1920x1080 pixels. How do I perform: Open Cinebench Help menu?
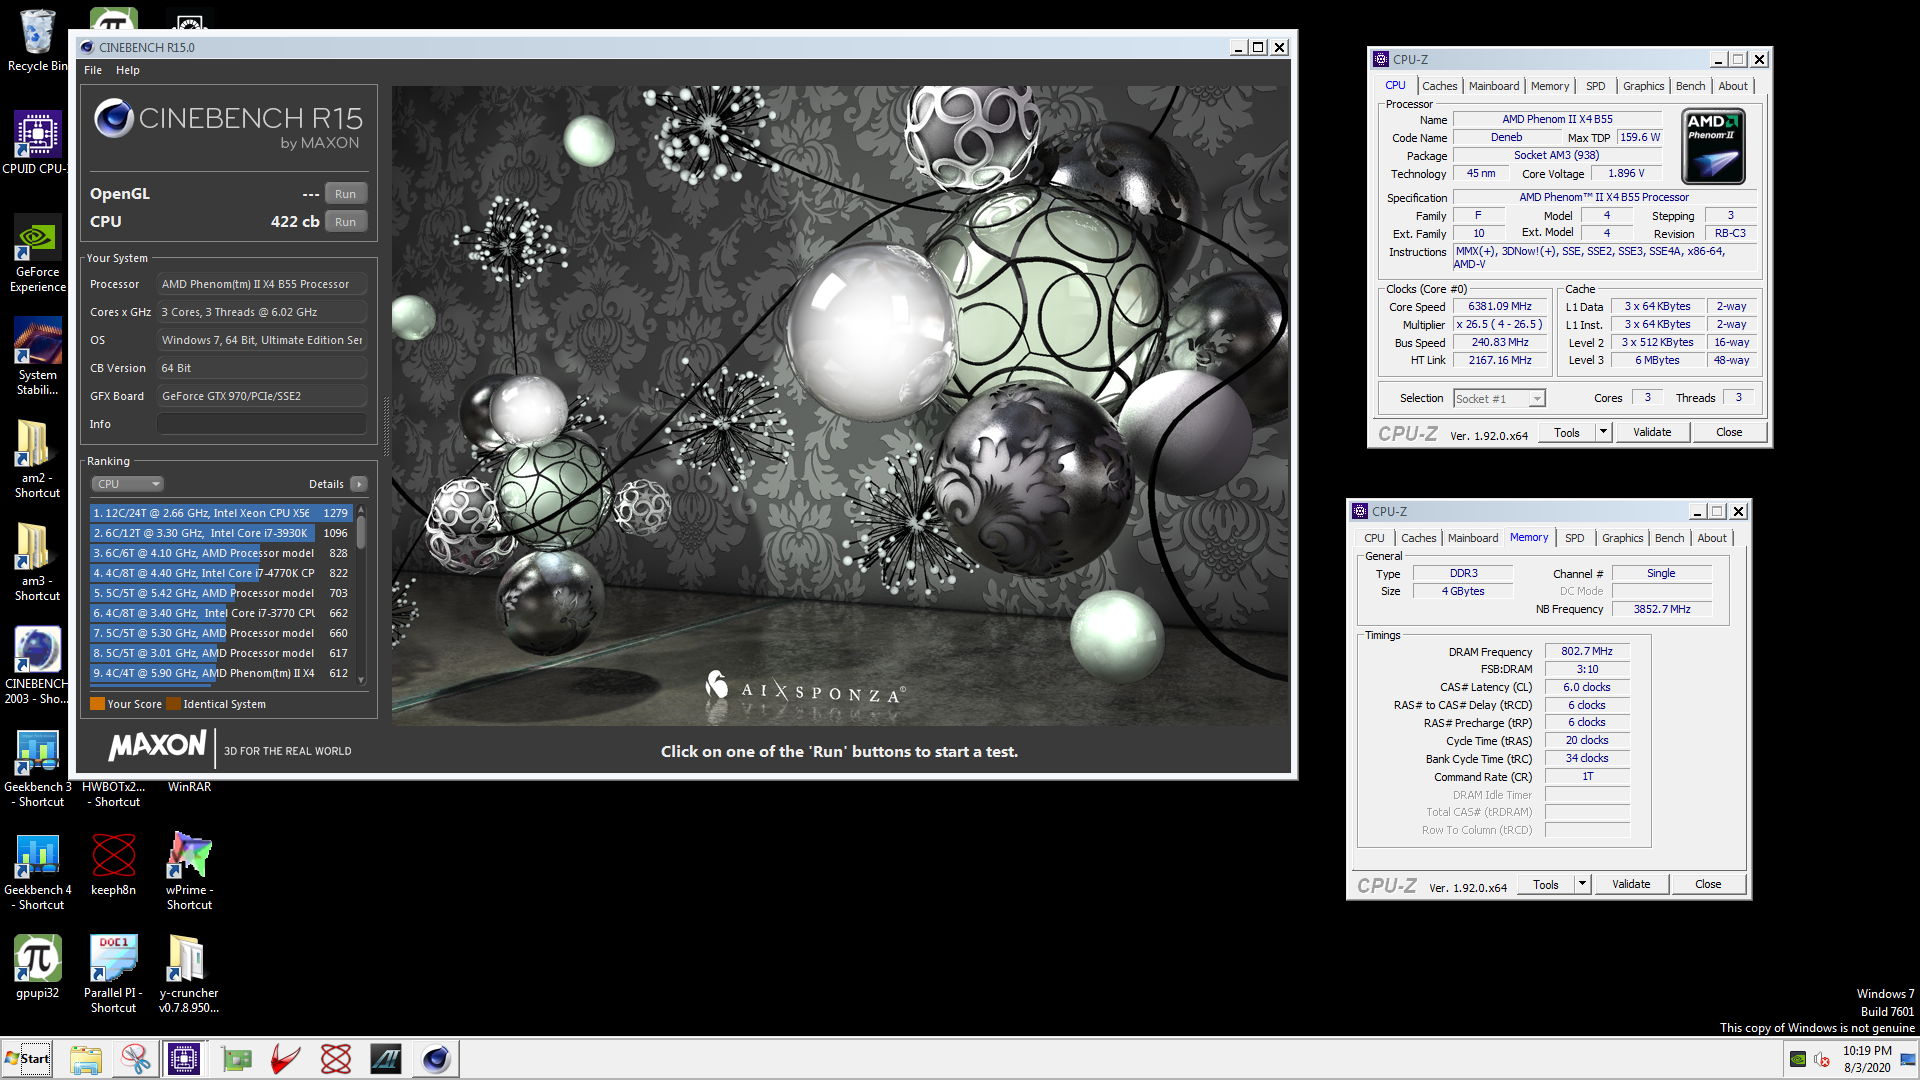(x=127, y=70)
